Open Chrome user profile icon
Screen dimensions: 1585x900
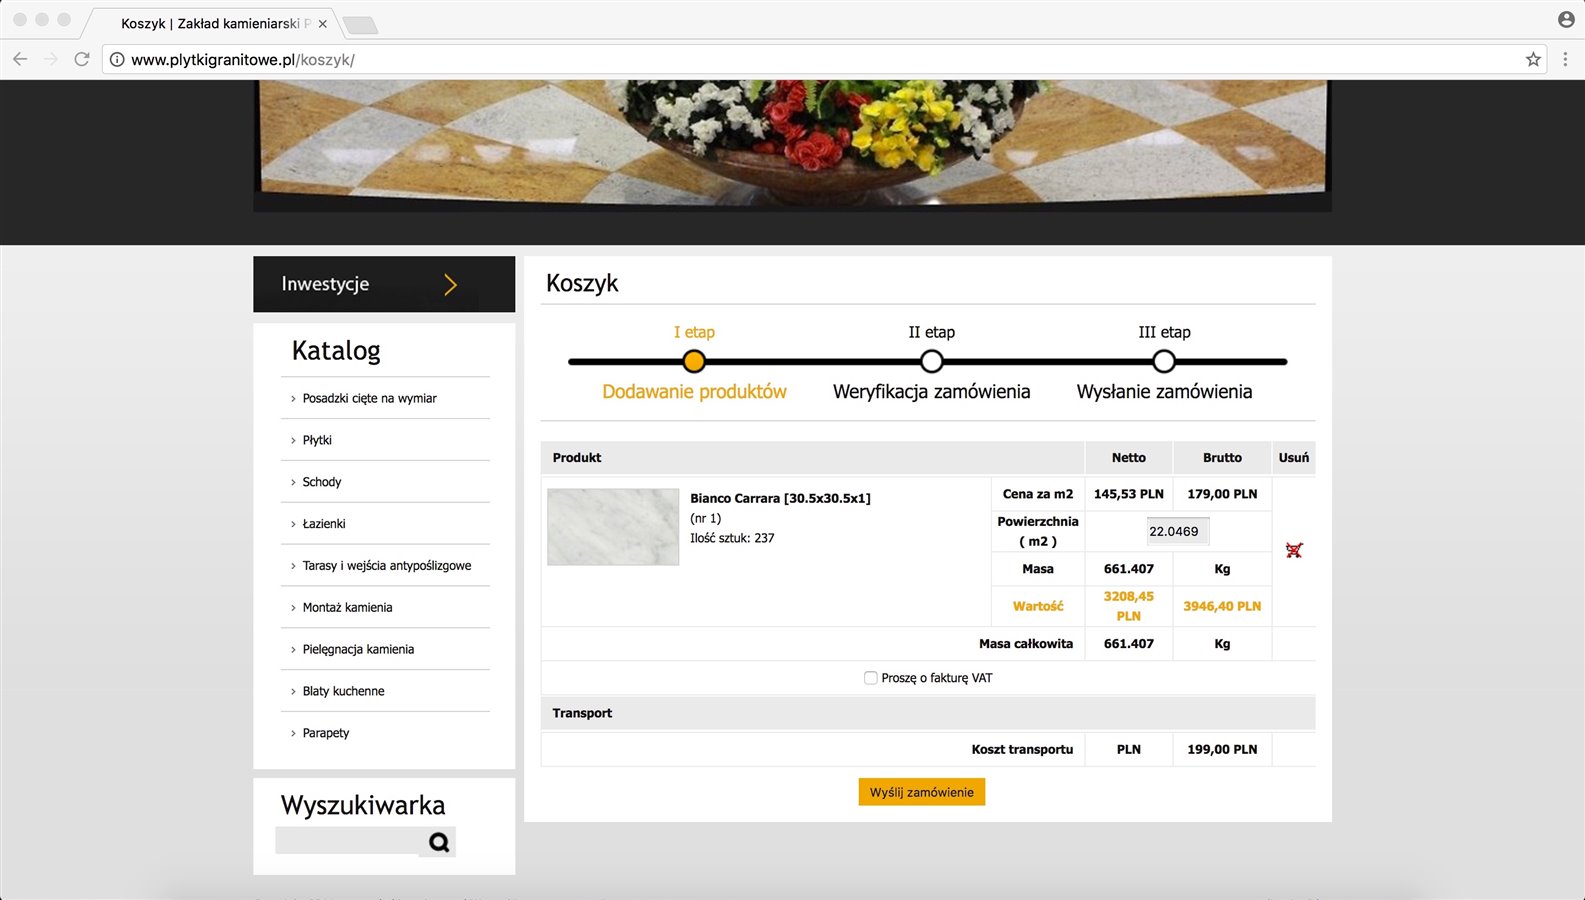(x=1565, y=20)
